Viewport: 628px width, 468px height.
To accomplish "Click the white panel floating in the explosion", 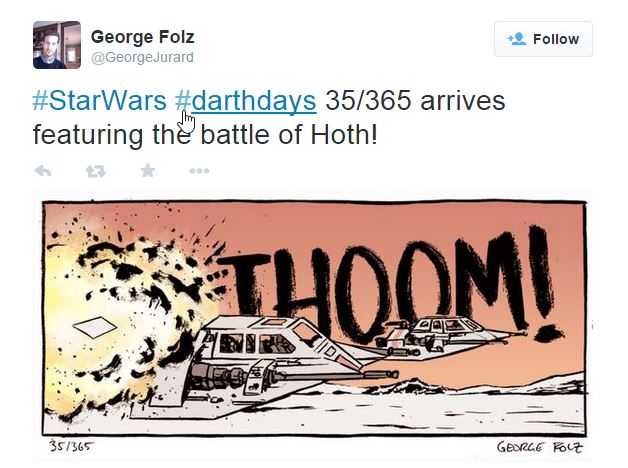I will tap(95, 327).
